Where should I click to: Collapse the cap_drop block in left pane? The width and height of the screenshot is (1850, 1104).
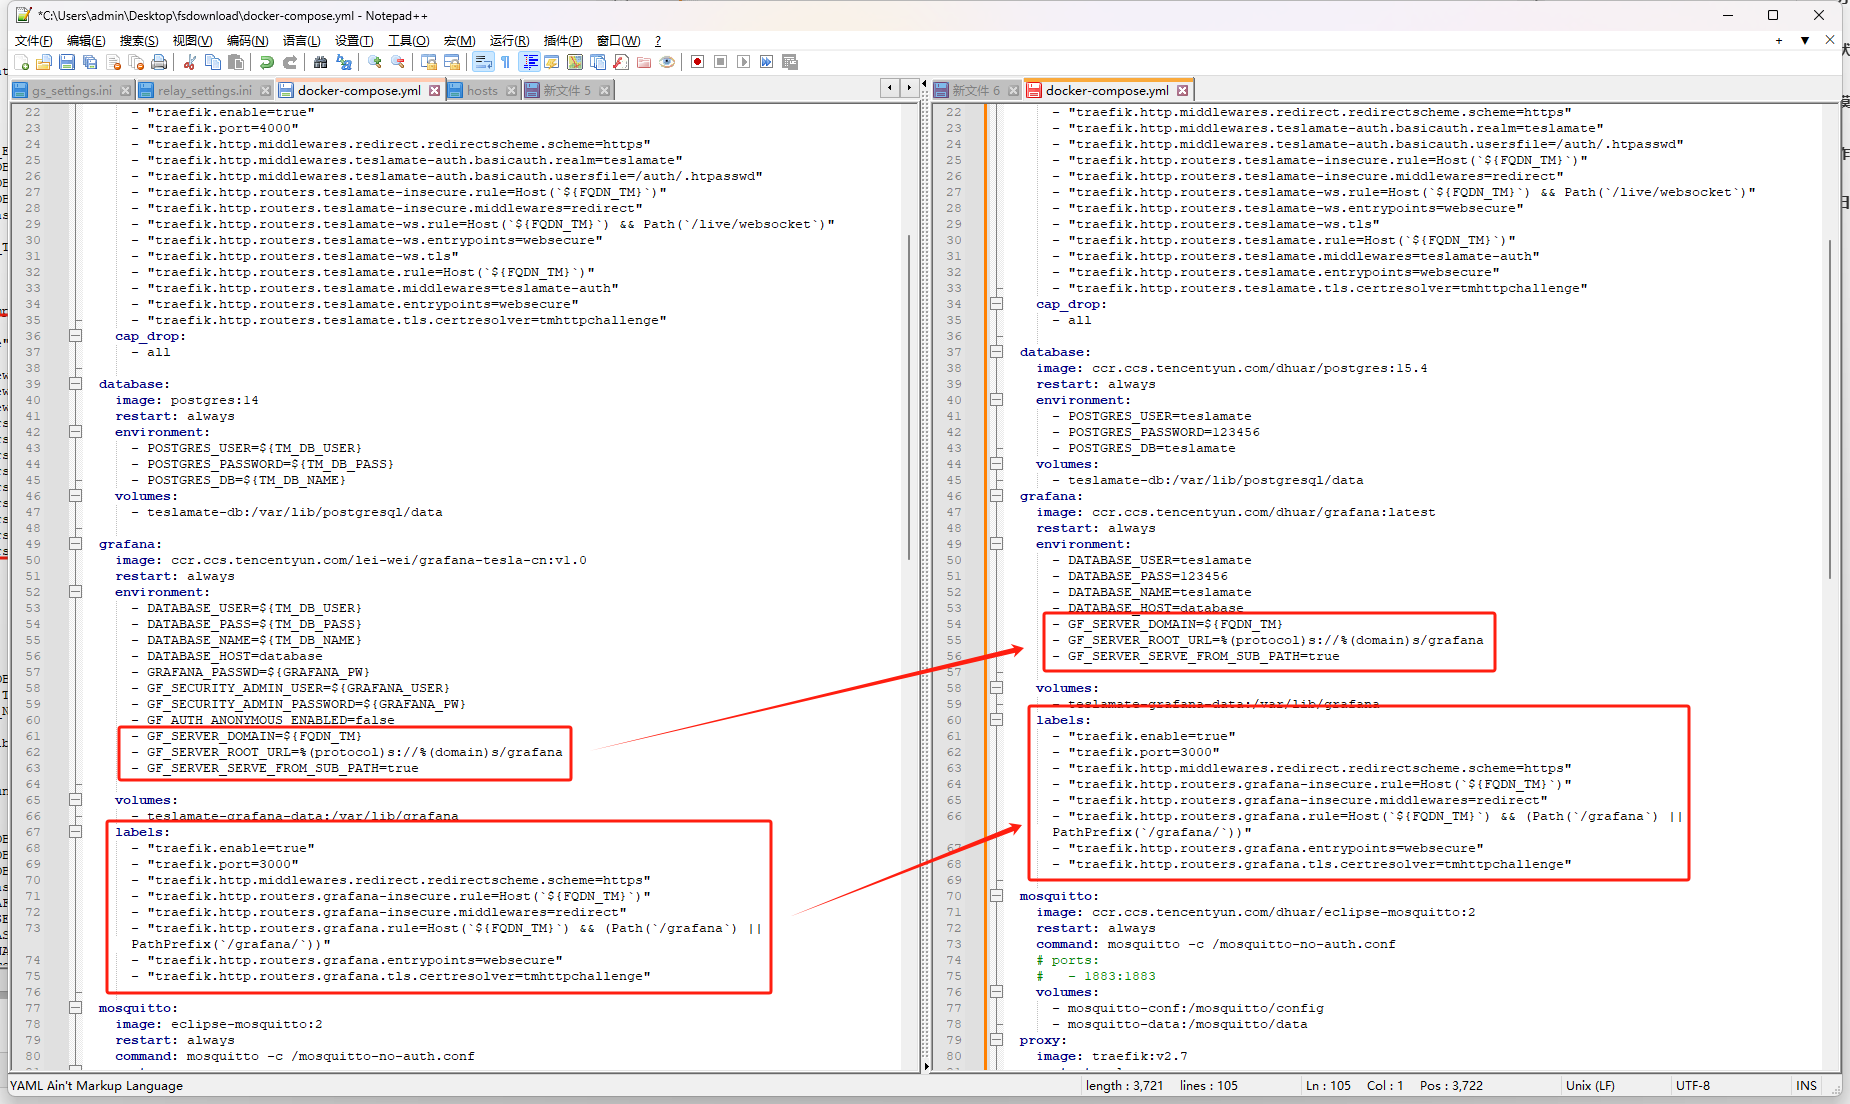tap(76, 336)
